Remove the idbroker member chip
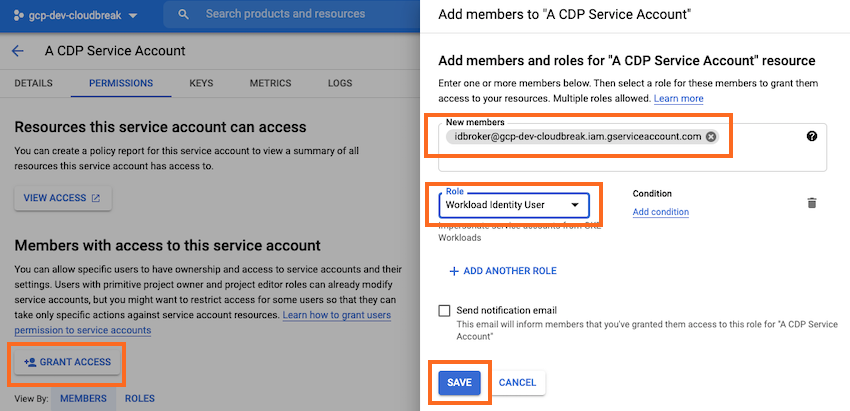This screenshot has height=411, width=850. pos(711,137)
